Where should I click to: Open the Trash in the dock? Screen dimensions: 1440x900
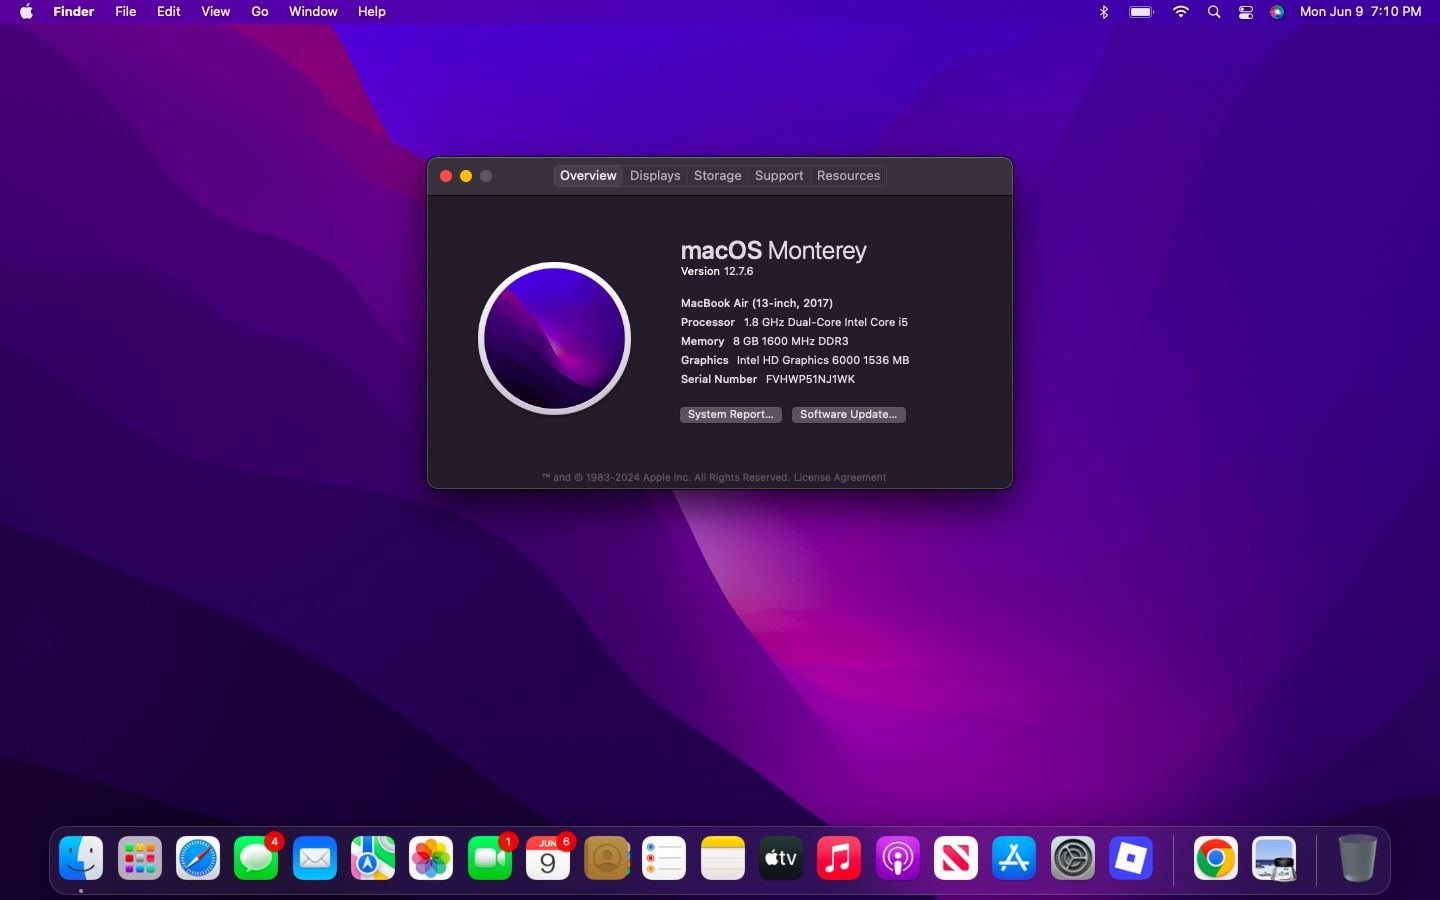[1358, 858]
